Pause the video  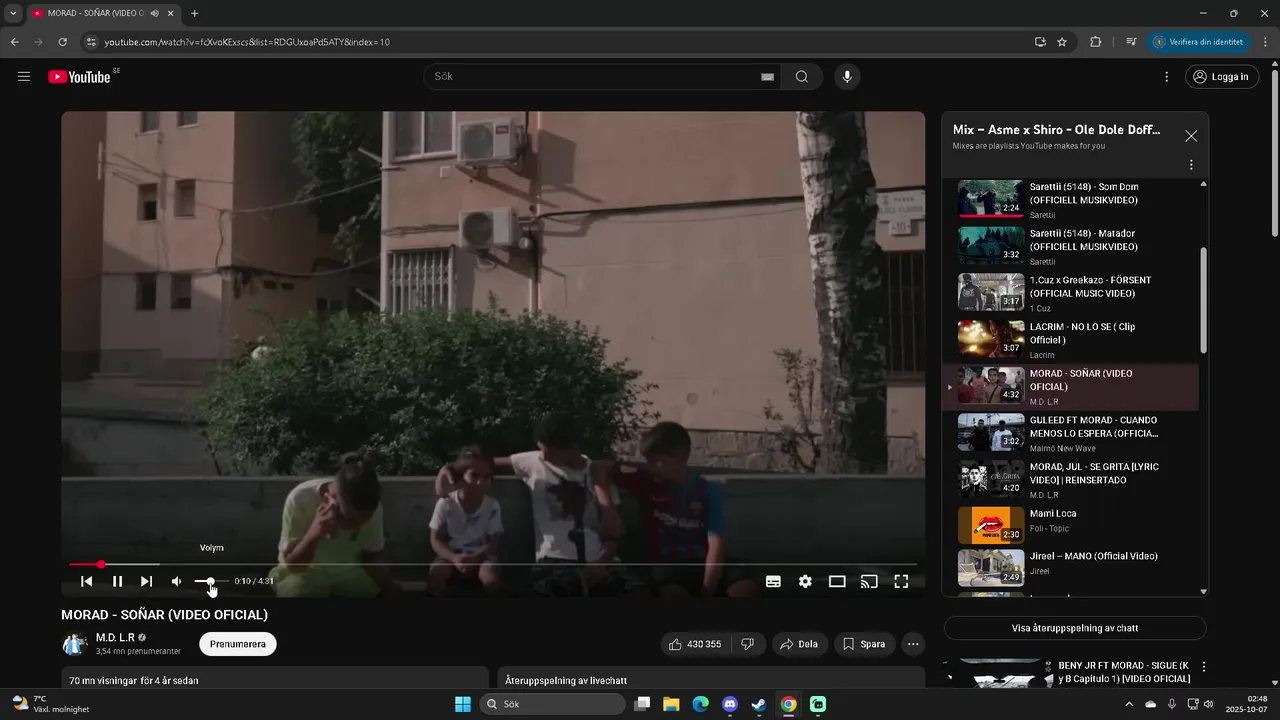point(117,581)
